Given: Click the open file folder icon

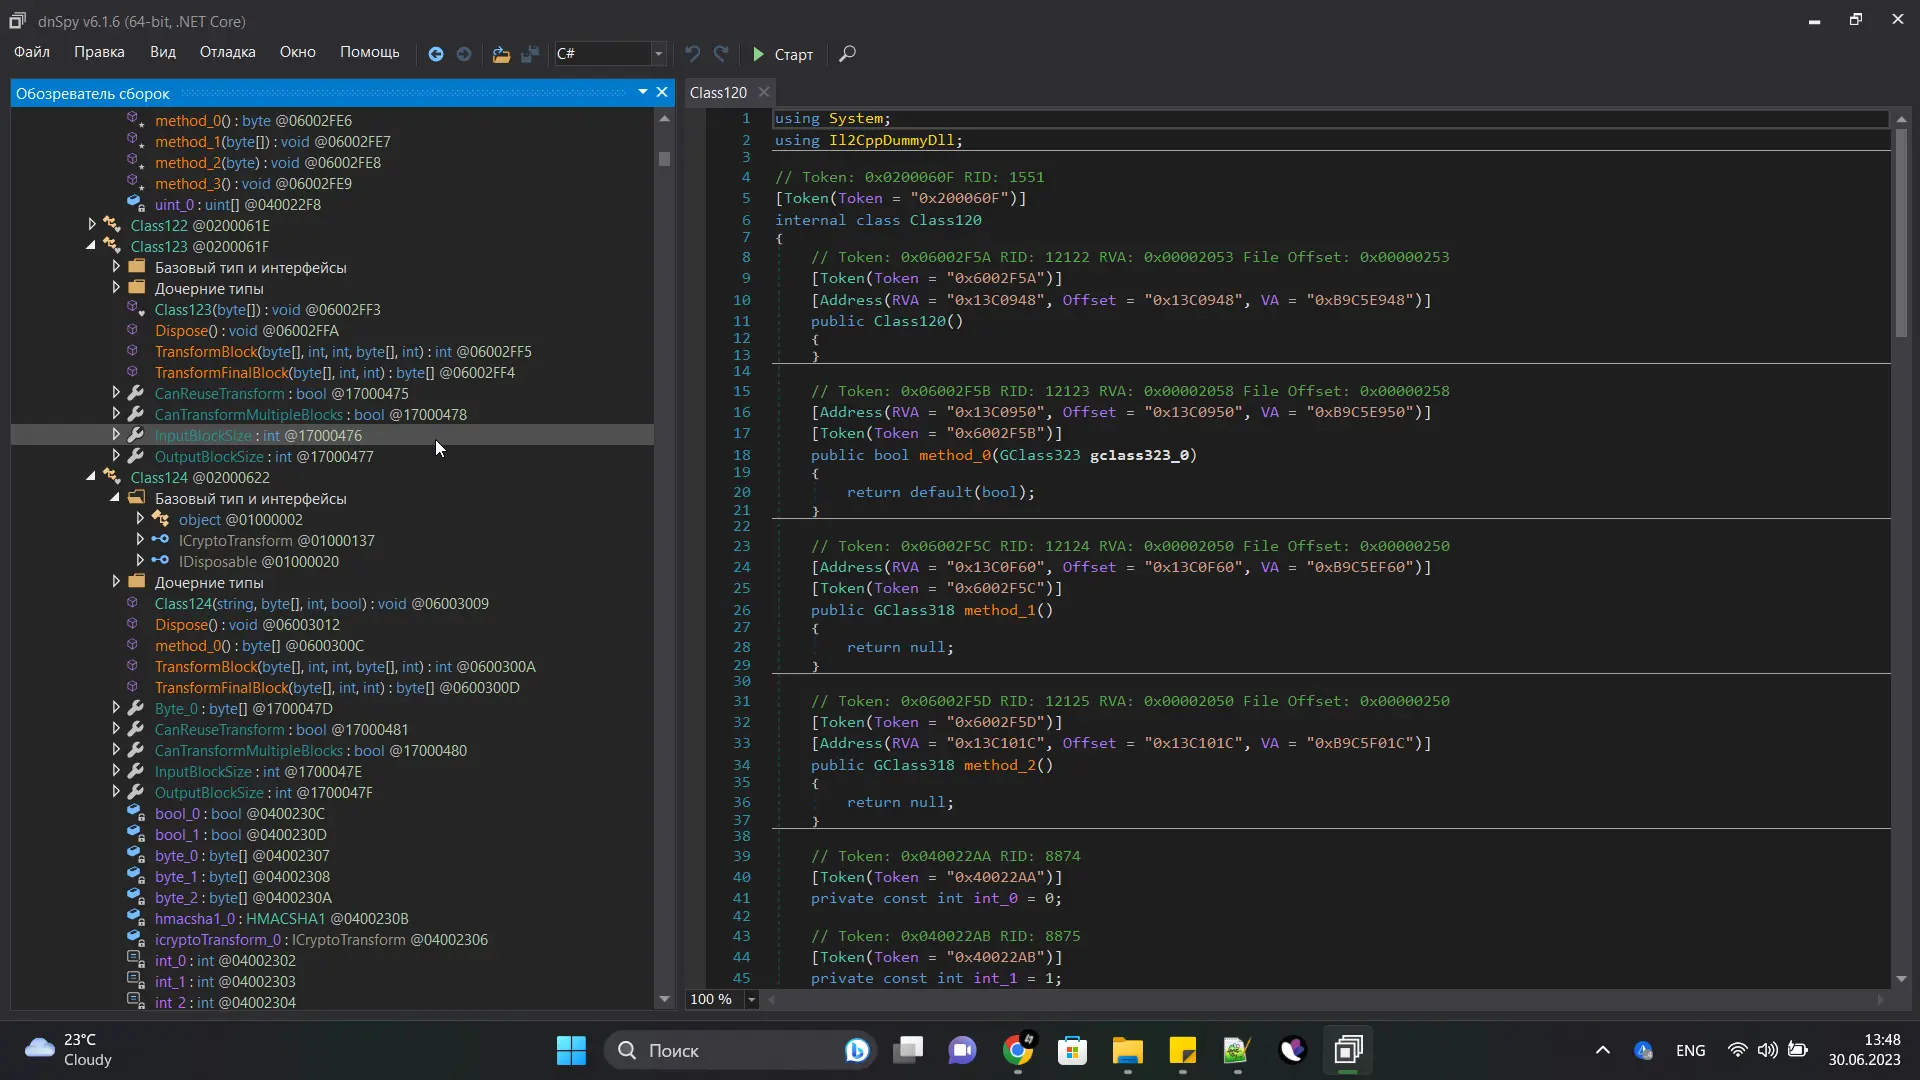Looking at the screenshot, I should click(x=501, y=54).
